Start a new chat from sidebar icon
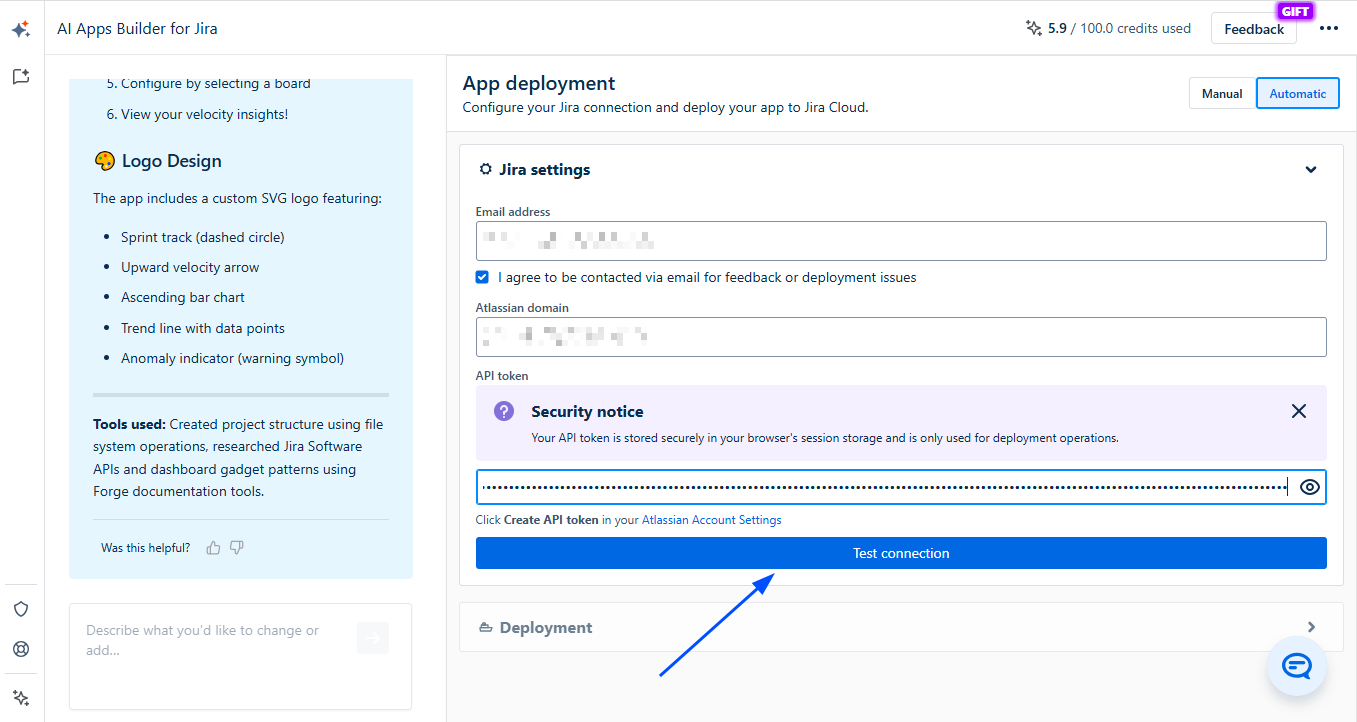 pyautogui.click(x=21, y=76)
